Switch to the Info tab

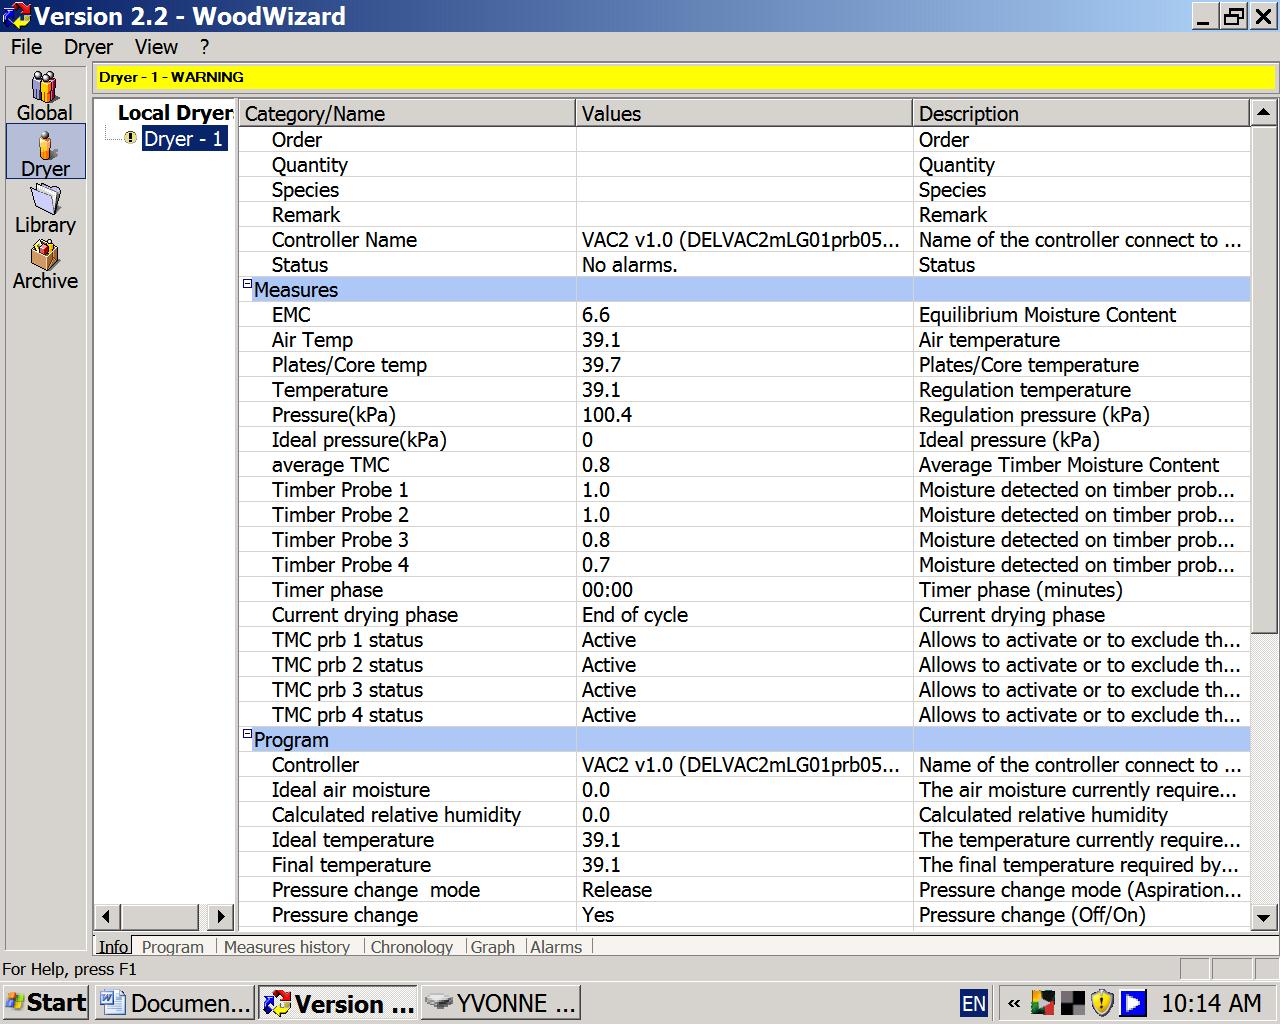(x=113, y=947)
